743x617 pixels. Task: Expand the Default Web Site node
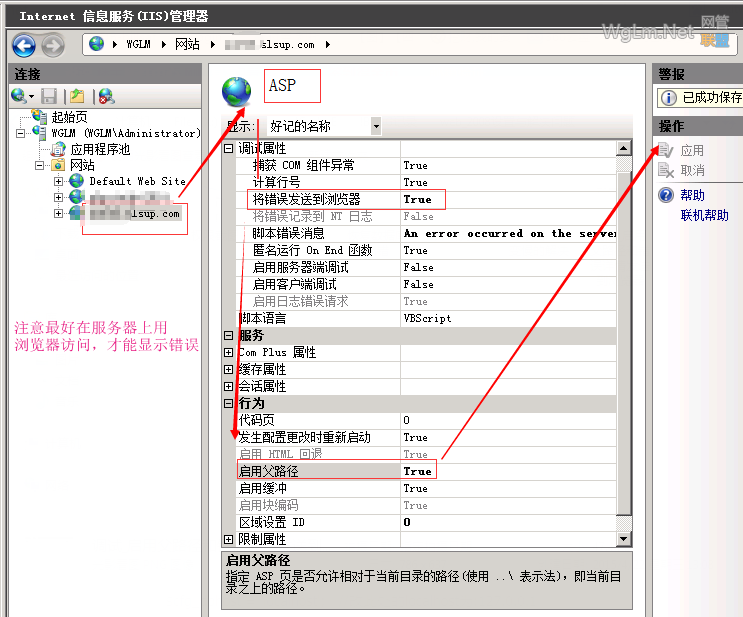coord(58,181)
